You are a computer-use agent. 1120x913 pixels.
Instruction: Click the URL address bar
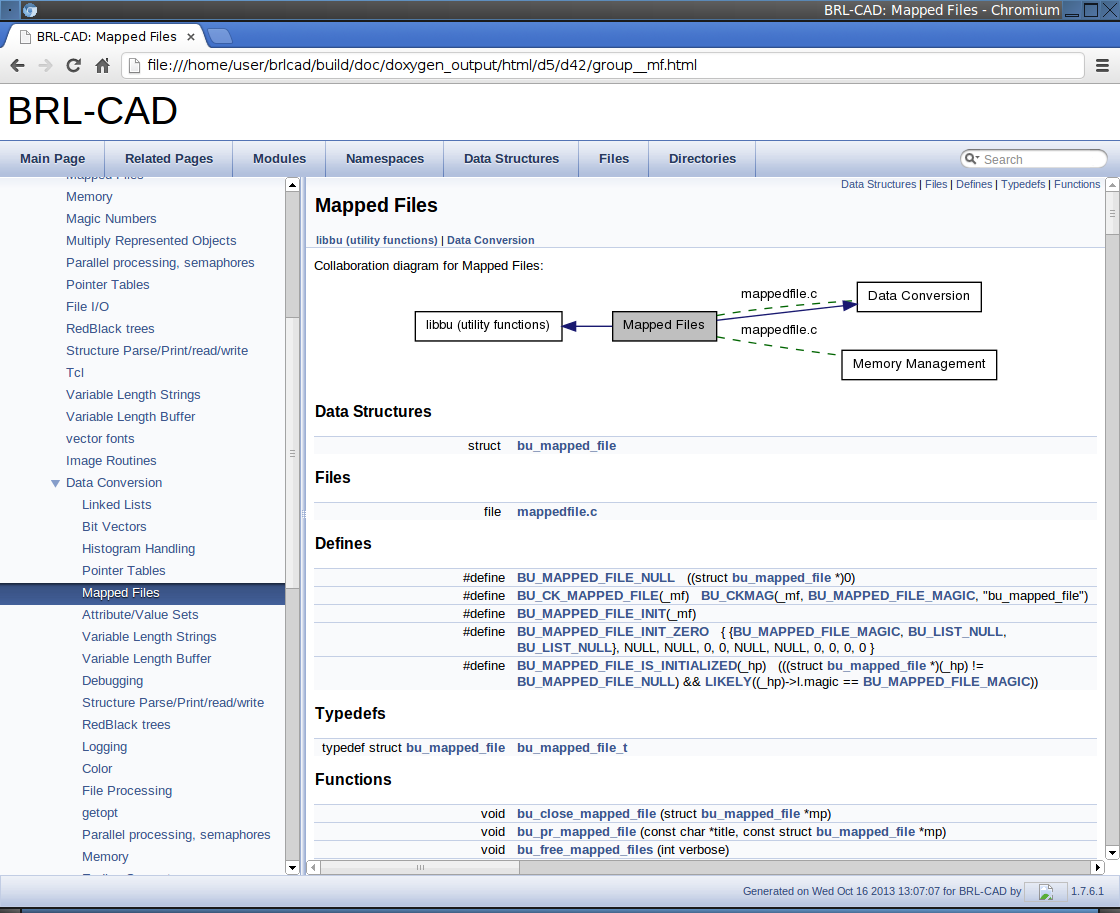(x=600, y=66)
